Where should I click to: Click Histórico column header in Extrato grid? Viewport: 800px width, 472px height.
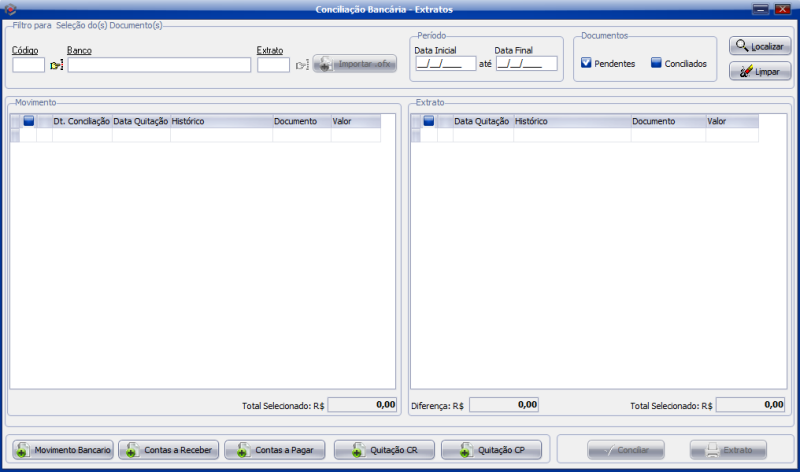click(570, 121)
